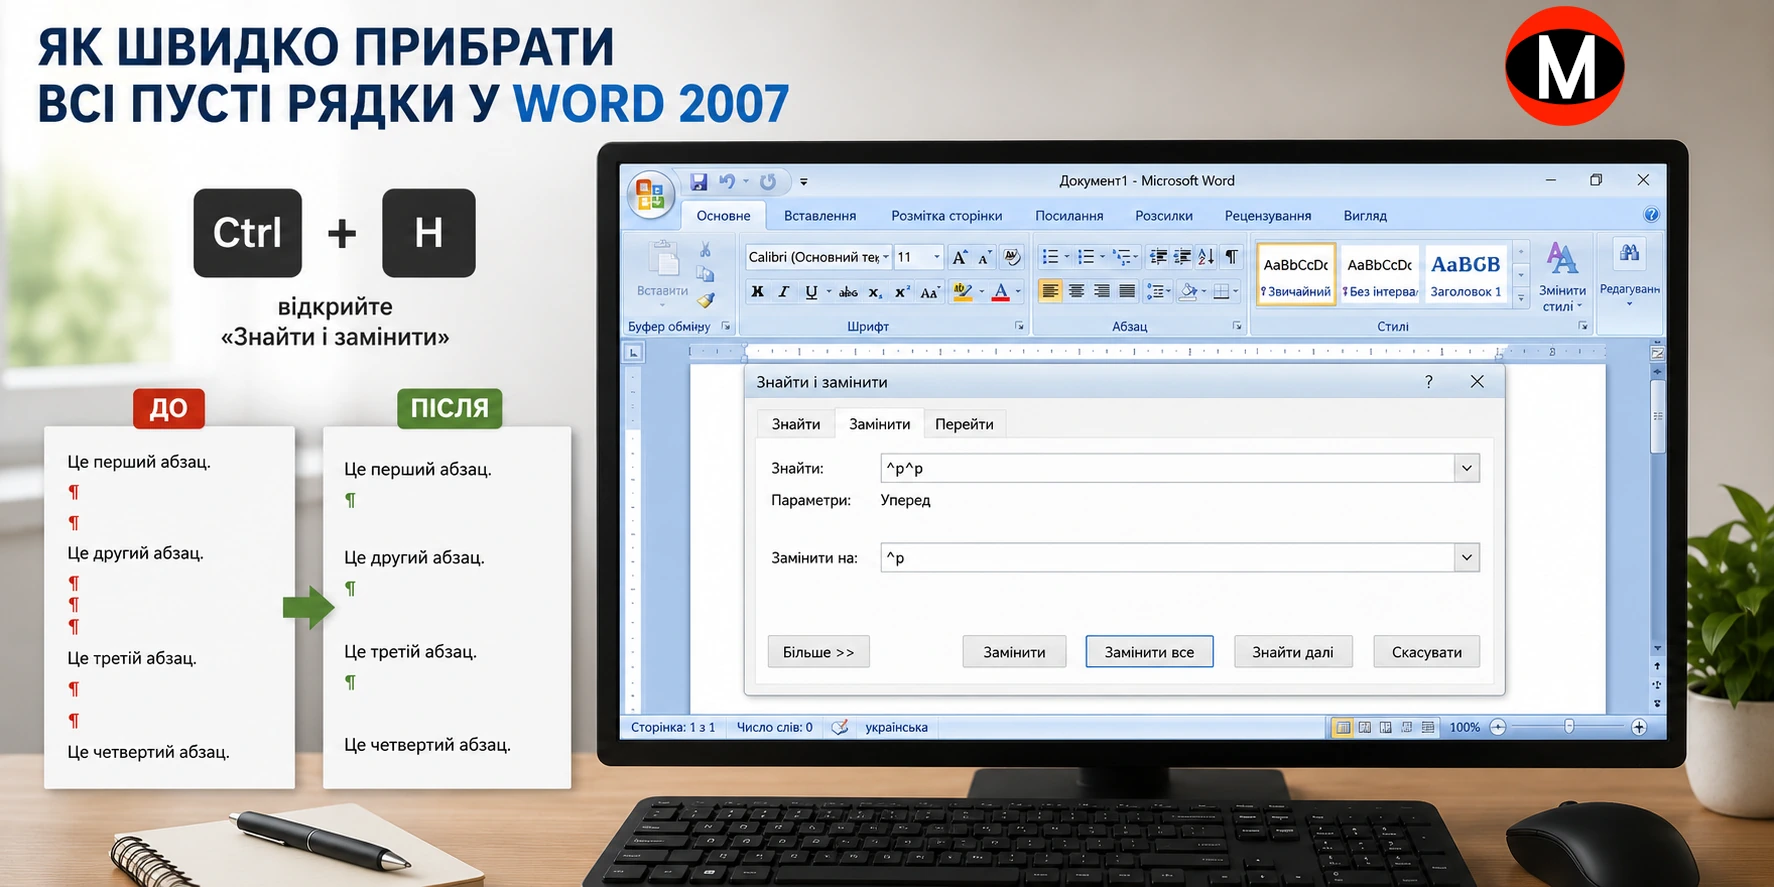Click the tab selector at ruler corner

633,352
